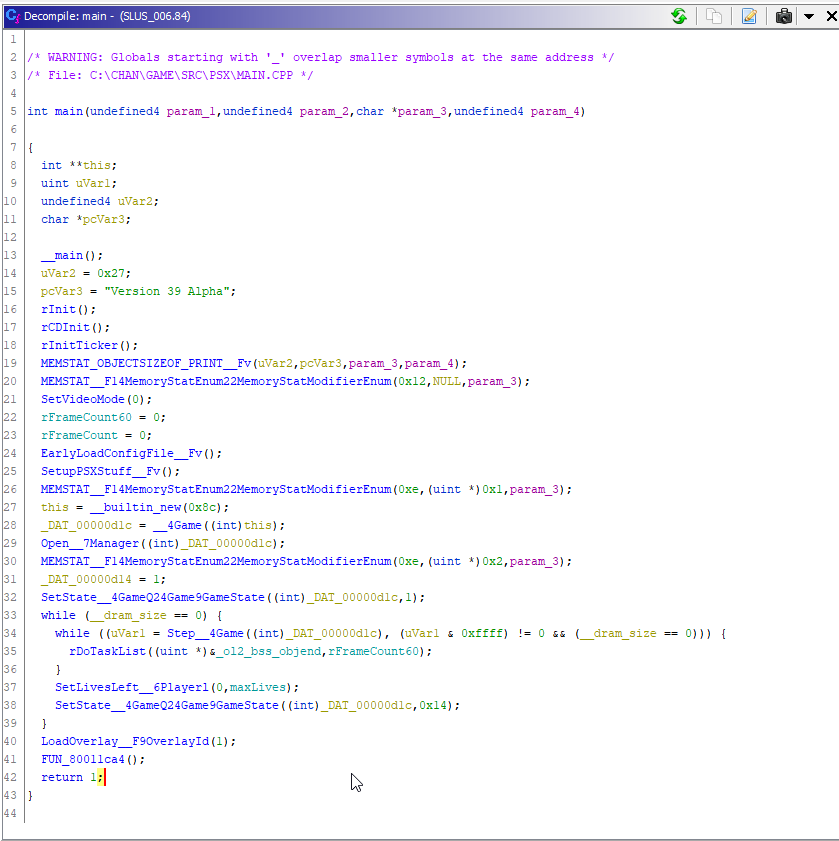Take a snapshot with the camera icon
This screenshot has width=839, height=841.
(785, 16)
